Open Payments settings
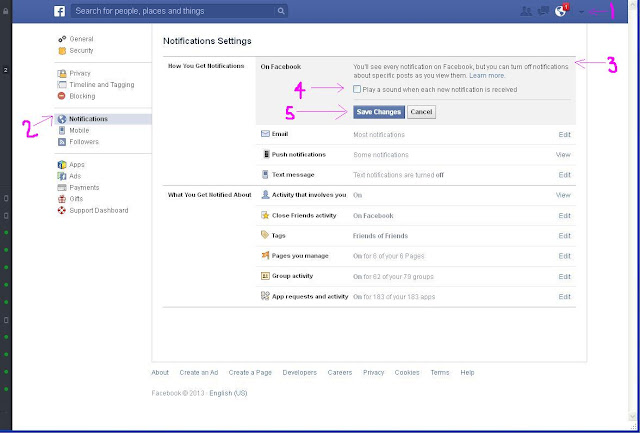Image resolution: width=640 pixels, height=433 pixels. (x=84, y=188)
